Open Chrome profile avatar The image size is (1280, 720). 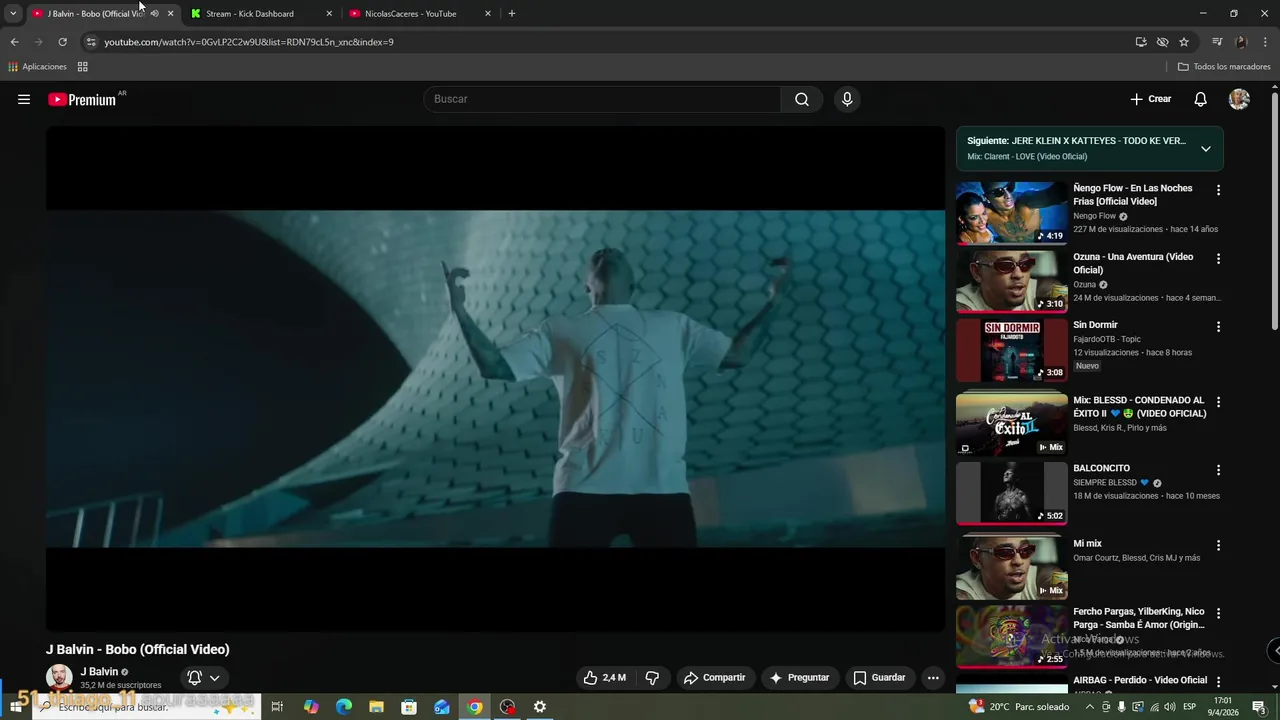pos(1241,42)
